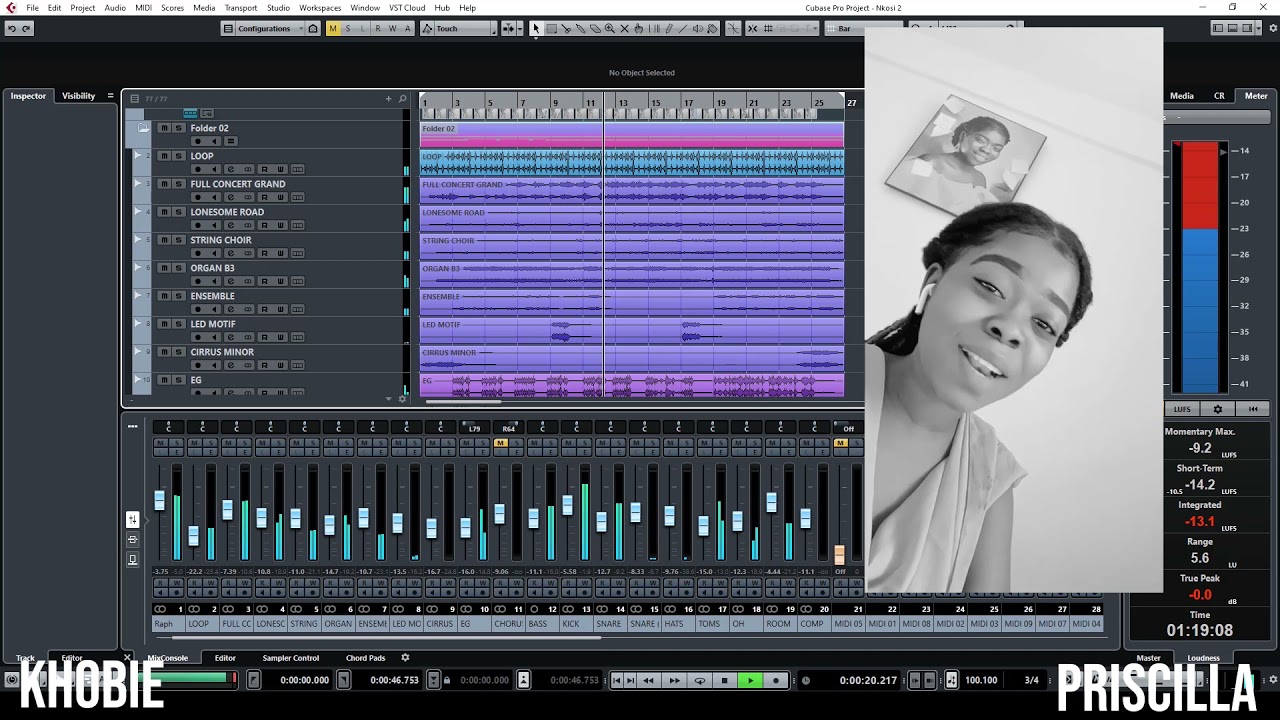Toggle global Solo S button in toolbar

[x=348, y=28]
